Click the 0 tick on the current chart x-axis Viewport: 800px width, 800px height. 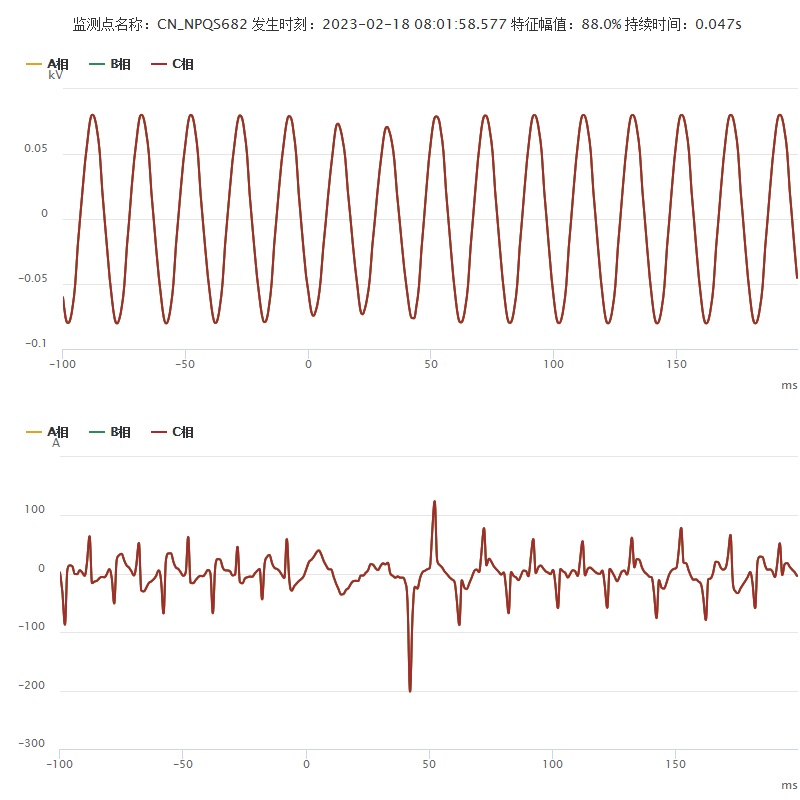306,764
